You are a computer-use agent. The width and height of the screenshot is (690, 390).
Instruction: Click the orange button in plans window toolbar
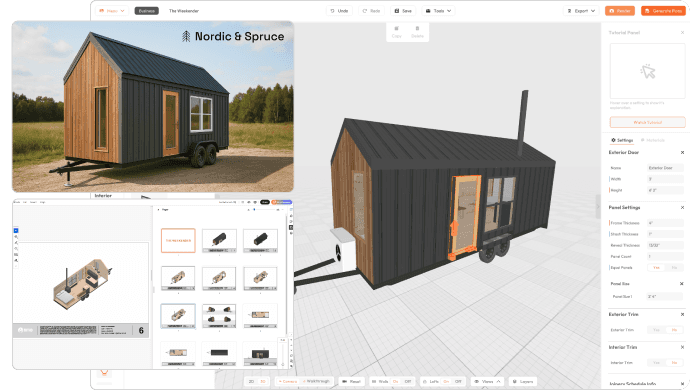282,202
